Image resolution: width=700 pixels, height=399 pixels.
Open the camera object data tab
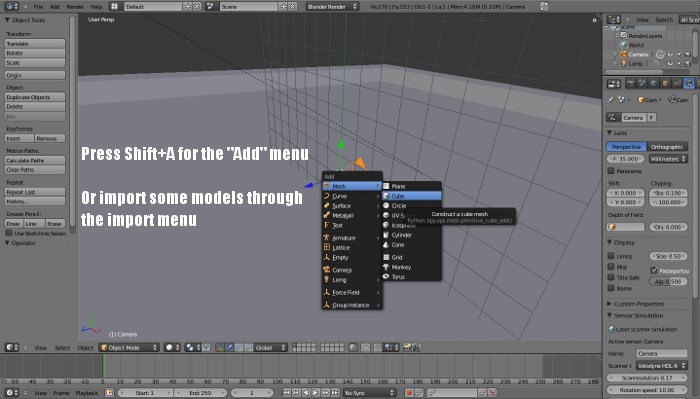click(689, 83)
